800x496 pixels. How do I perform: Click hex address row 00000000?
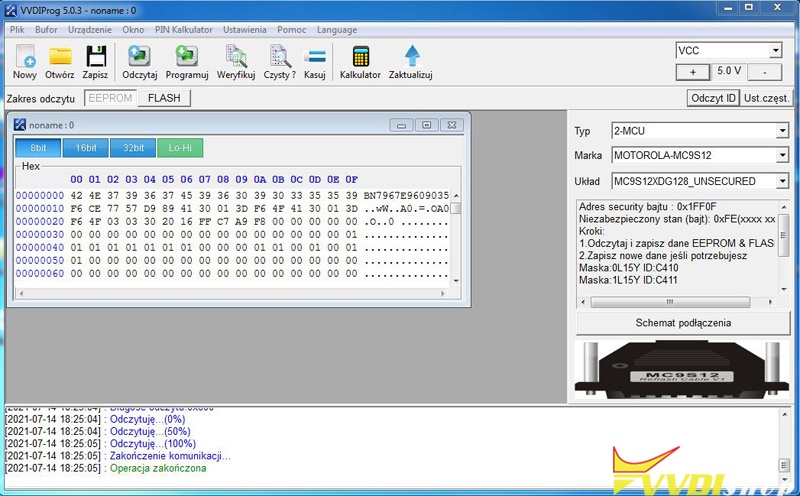[40, 195]
